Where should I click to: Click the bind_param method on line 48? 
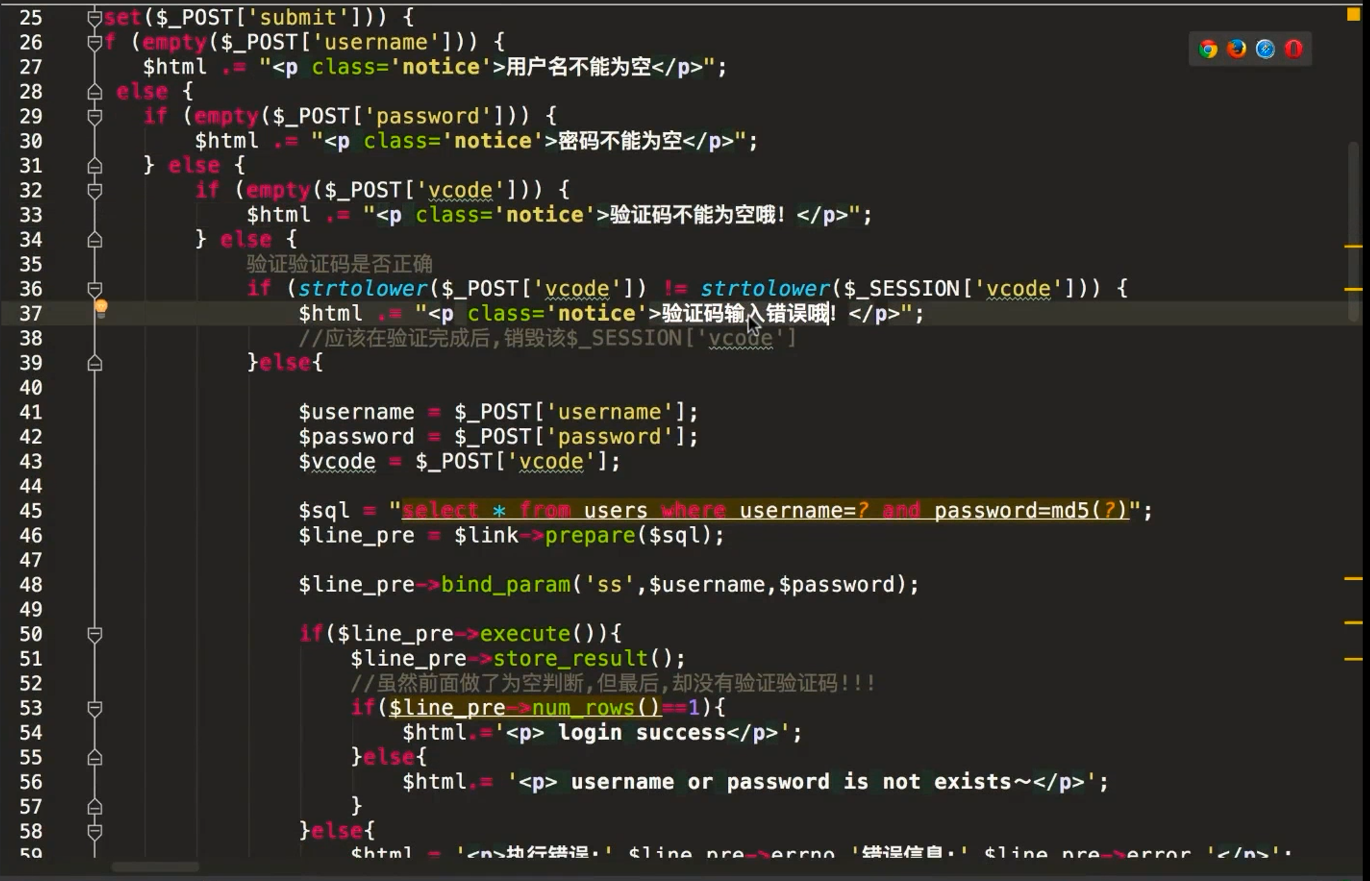(506, 585)
